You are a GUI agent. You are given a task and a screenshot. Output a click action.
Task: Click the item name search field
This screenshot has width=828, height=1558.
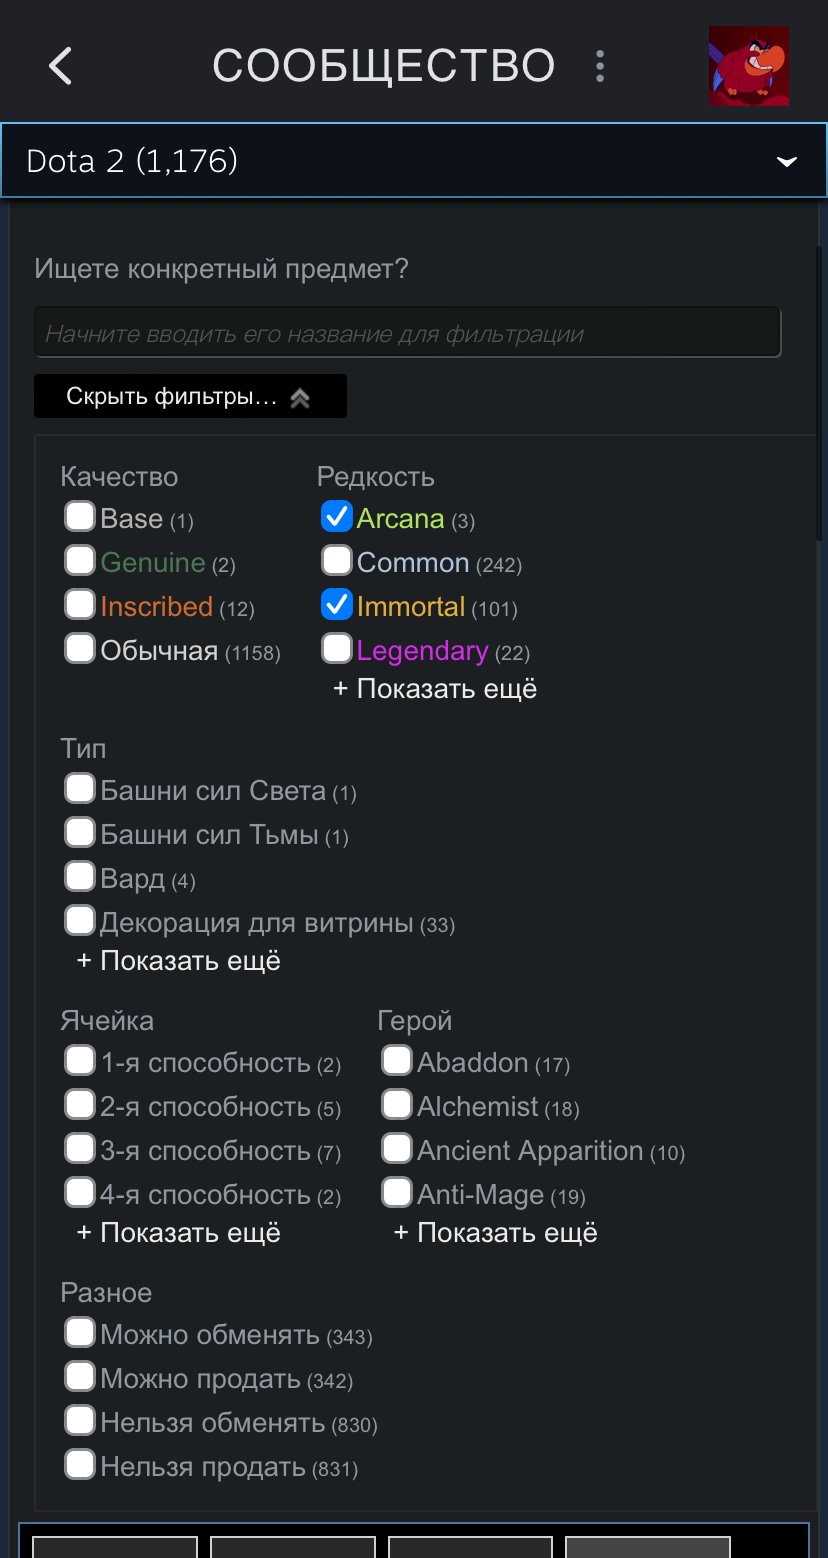(x=408, y=331)
